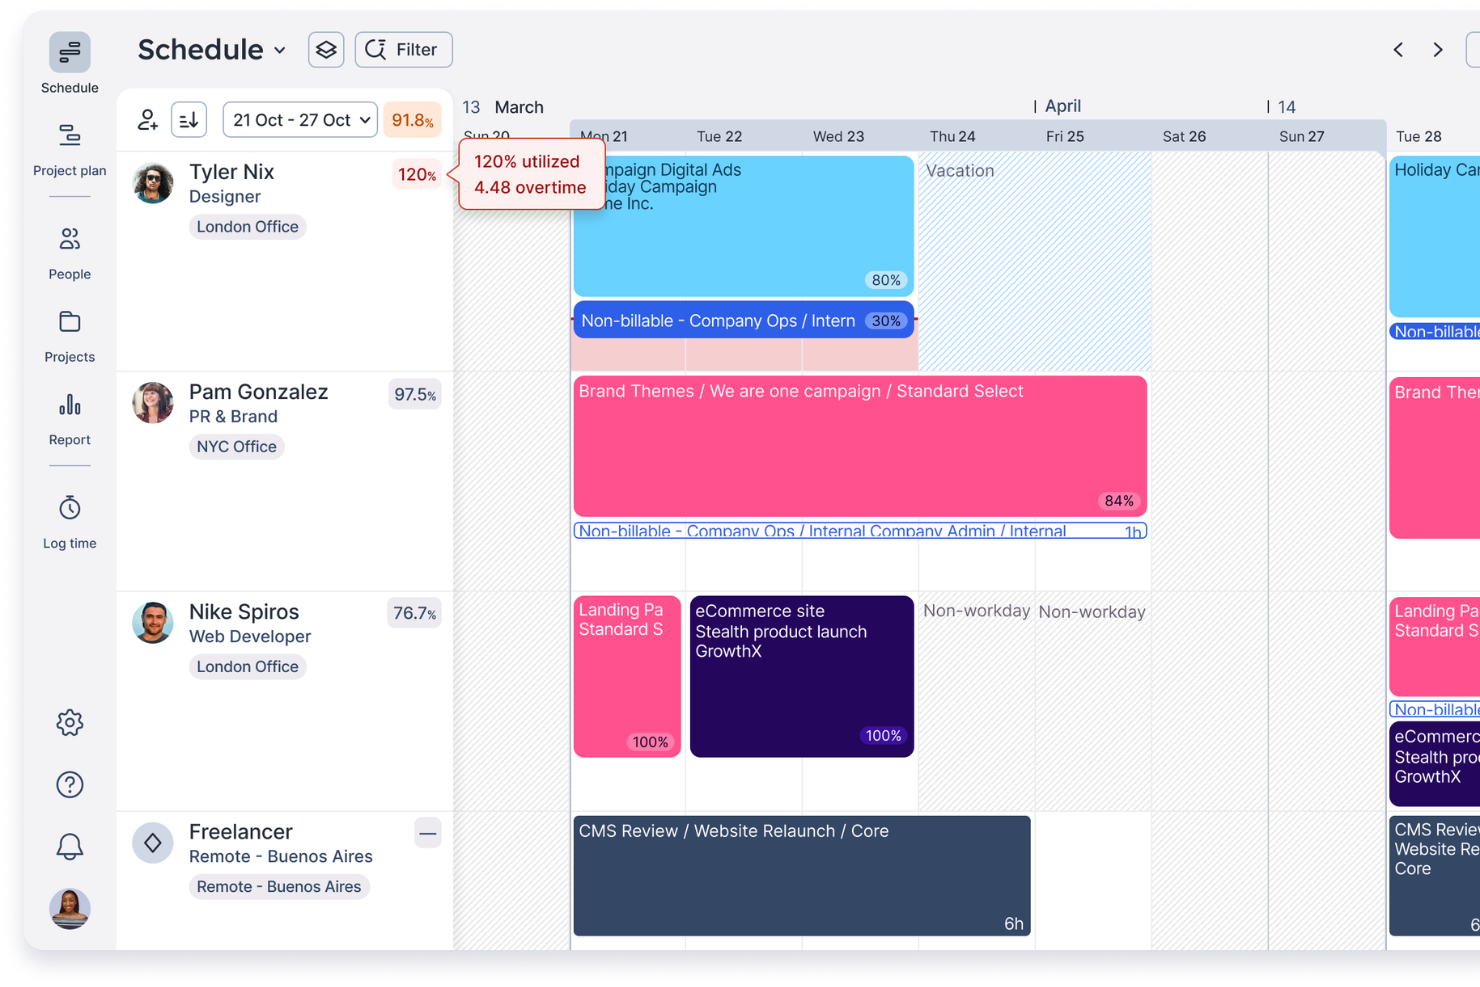Screen dimensions: 1480x987
Task: Click the add person icon above the team list
Action: (148, 120)
